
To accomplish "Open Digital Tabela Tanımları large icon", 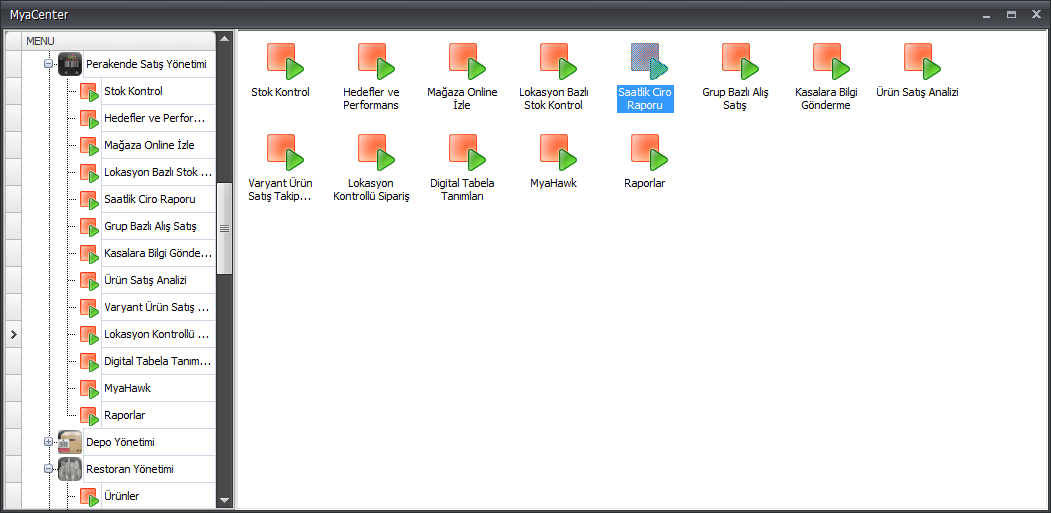I will coord(468,152).
